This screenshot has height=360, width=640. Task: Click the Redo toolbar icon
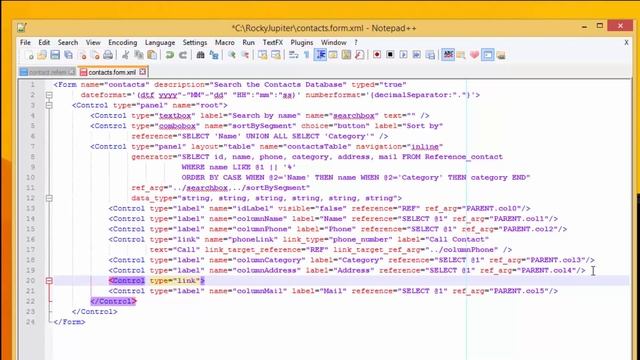183,55
